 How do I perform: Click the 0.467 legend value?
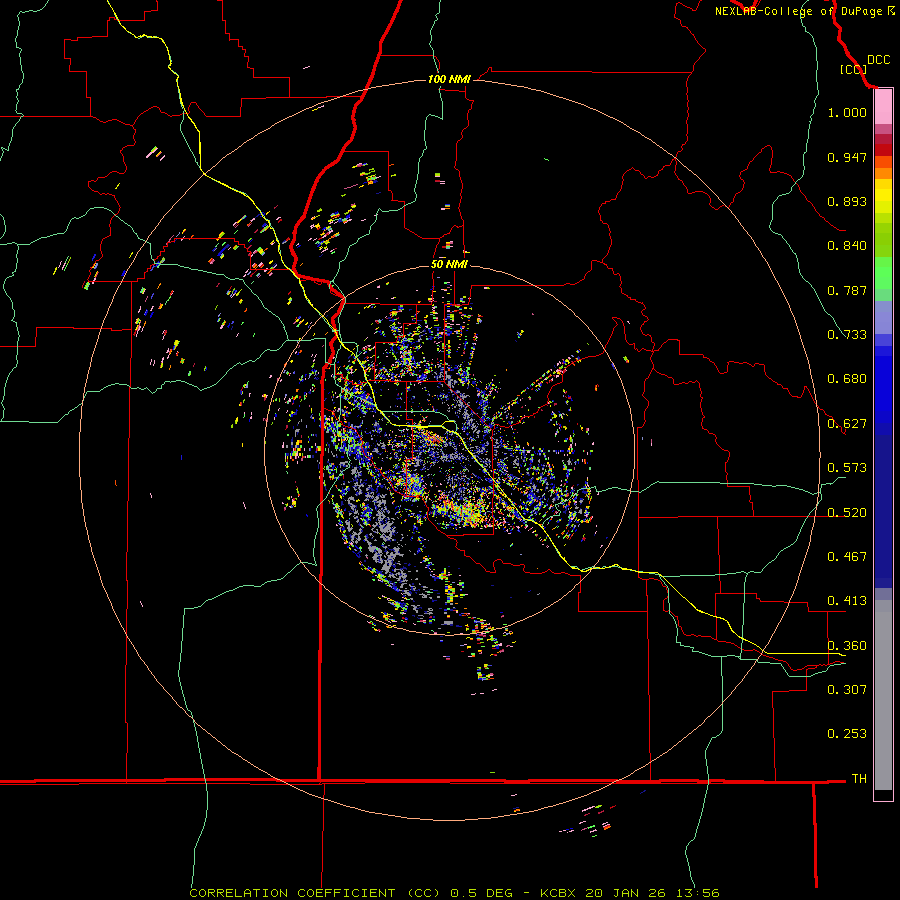click(847, 557)
